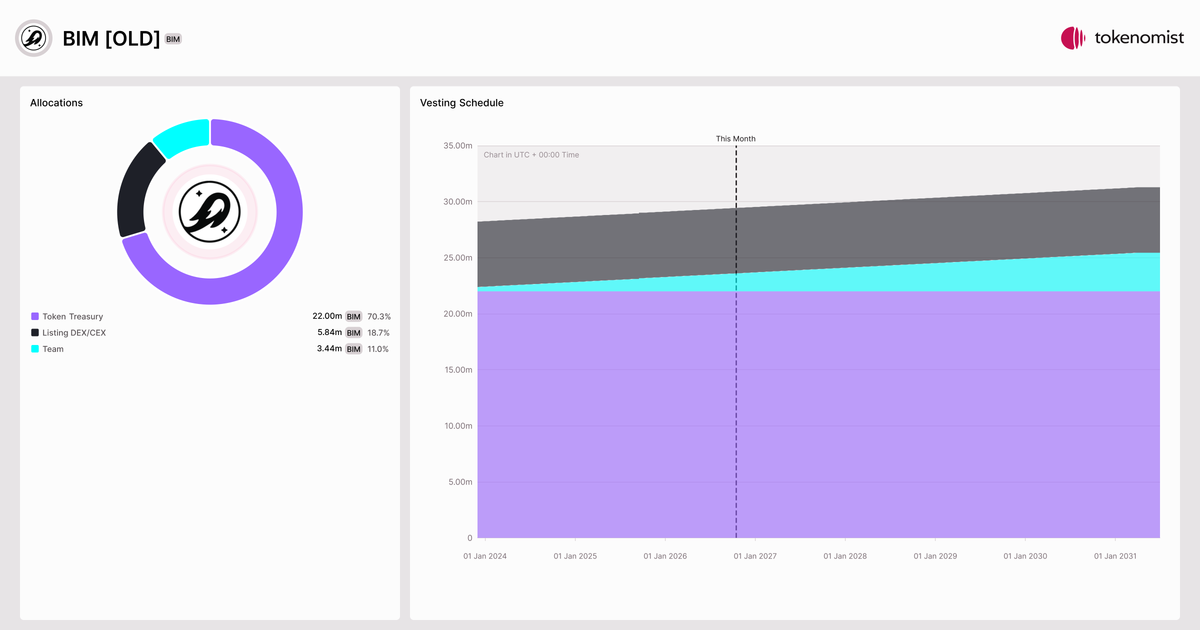Click the cyan Team donut segment
The image size is (1200, 630).
coord(183,135)
